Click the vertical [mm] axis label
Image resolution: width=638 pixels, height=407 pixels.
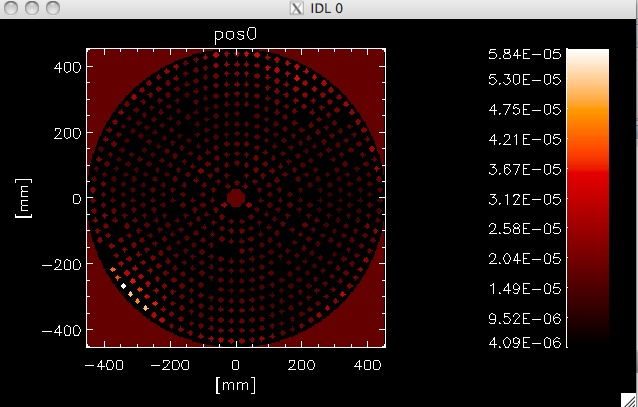[x=23, y=198]
